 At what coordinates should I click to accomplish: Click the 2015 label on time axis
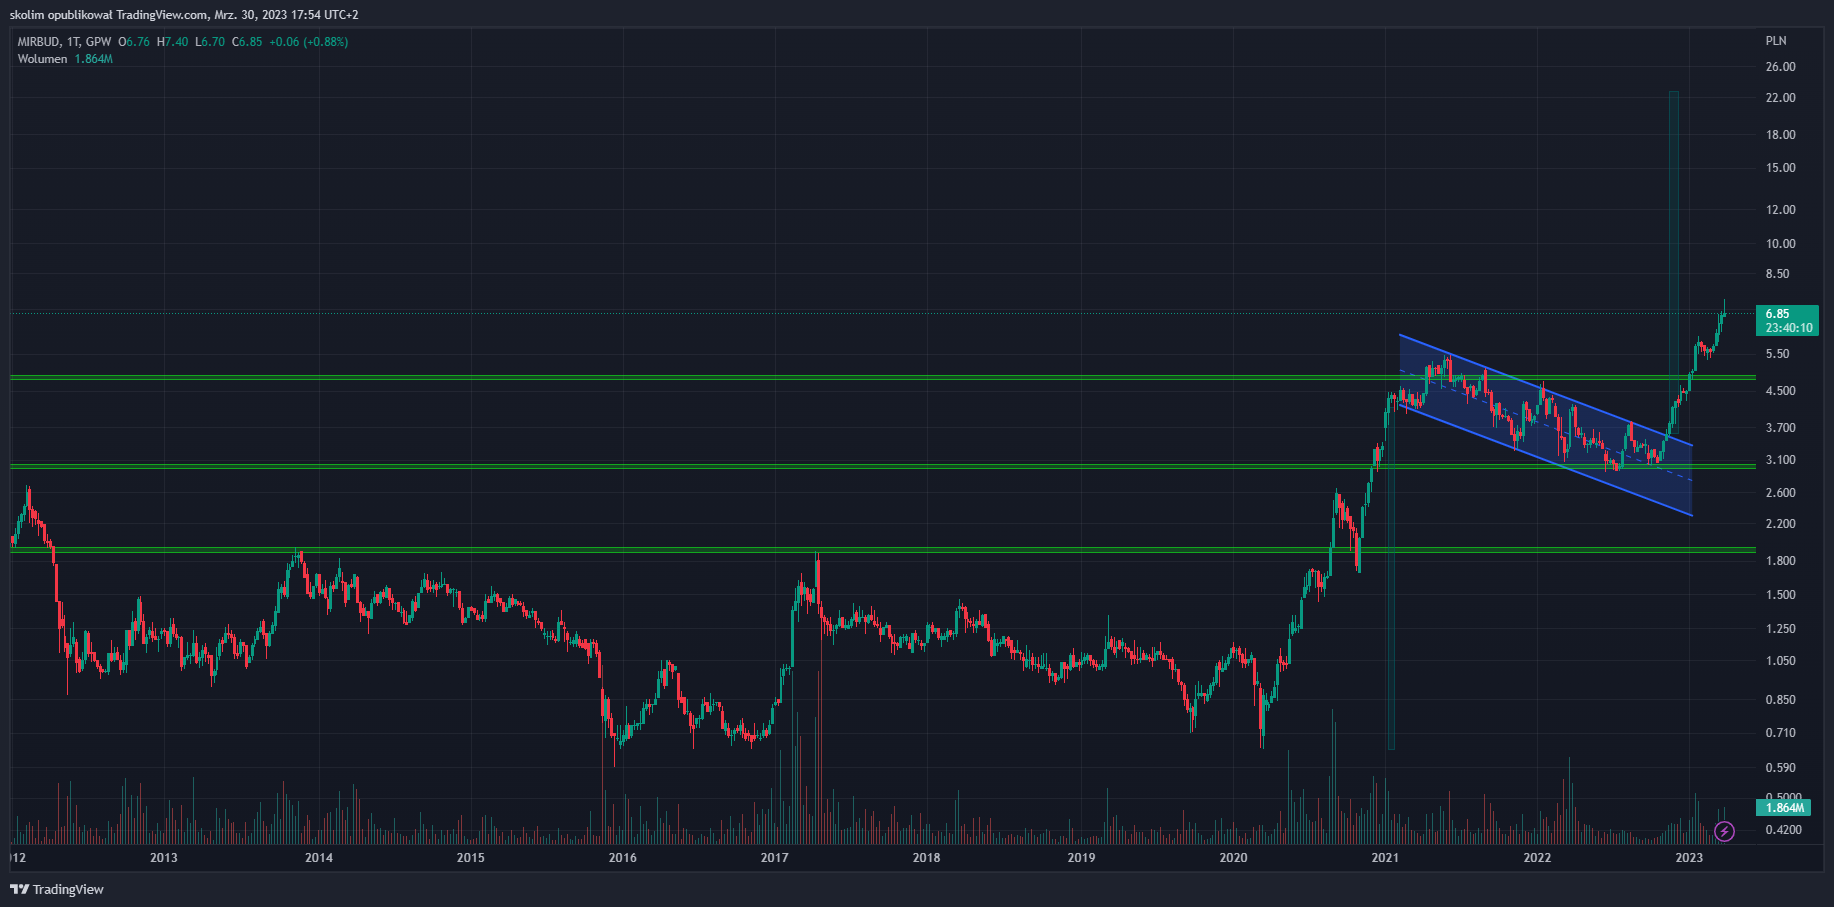point(470,858)
